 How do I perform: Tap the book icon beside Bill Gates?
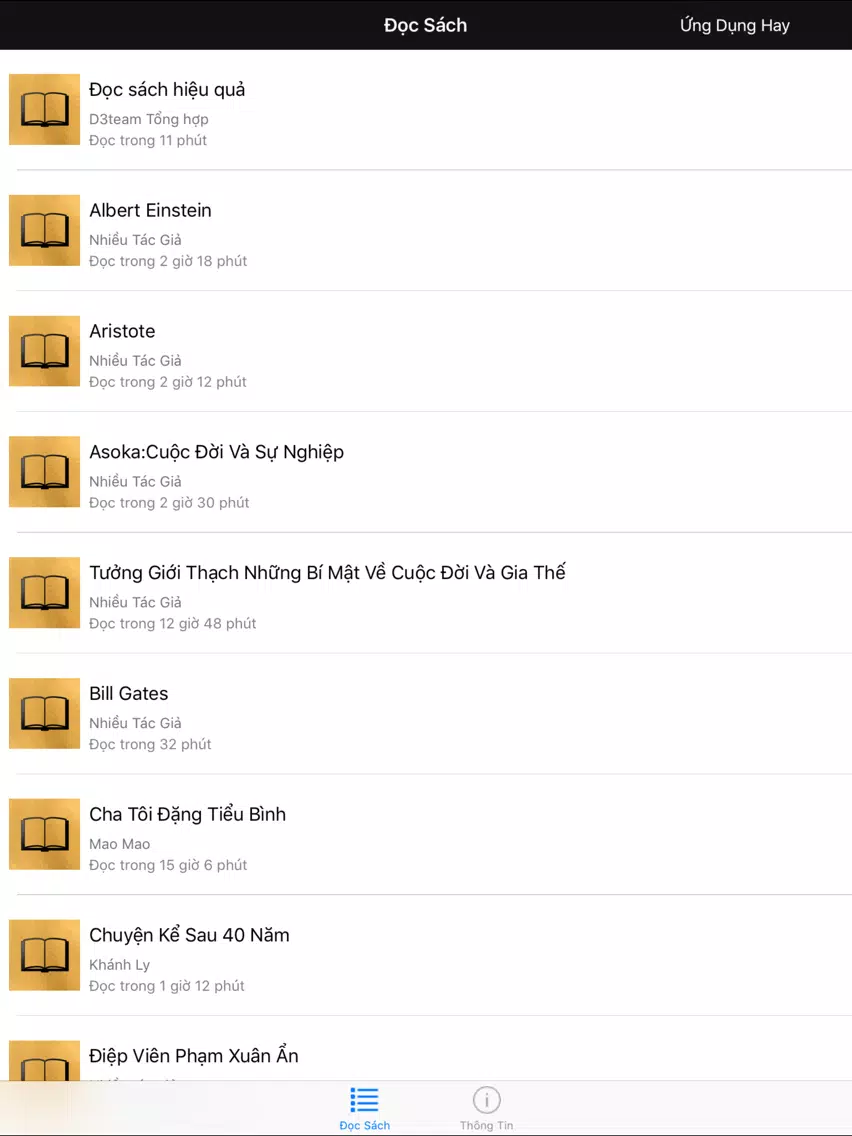click(x=44, y=714)
